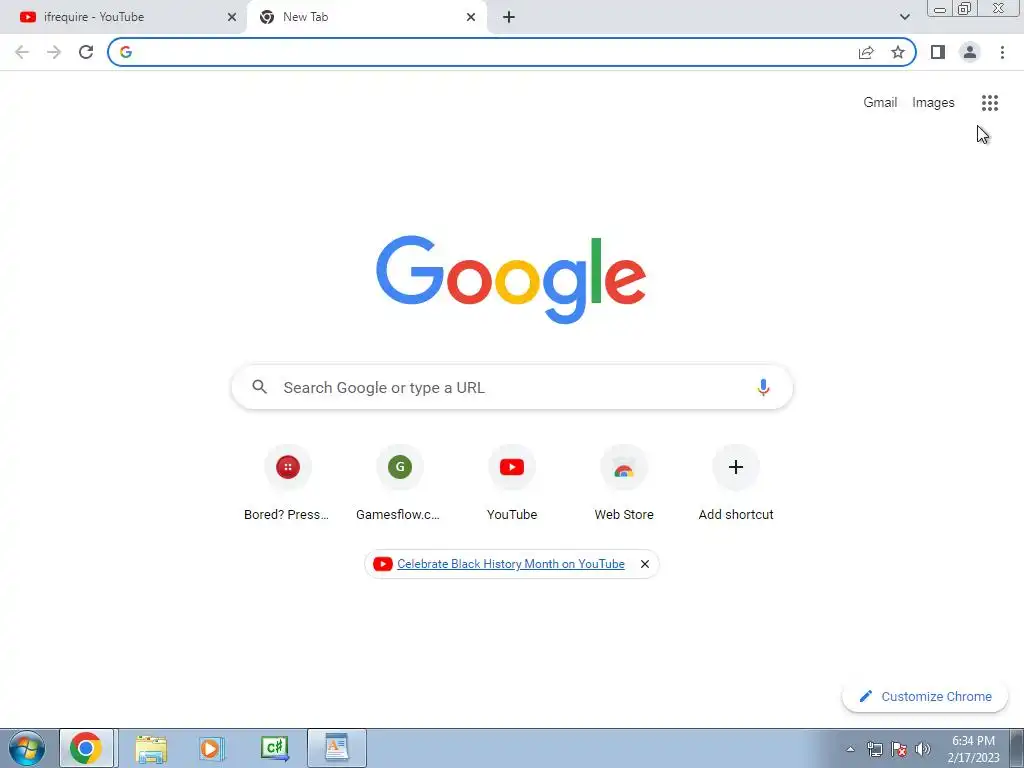Focus the Search Google or type a URL box
The width and height of the screenshot is (1024, 768).
coord(512,387)
